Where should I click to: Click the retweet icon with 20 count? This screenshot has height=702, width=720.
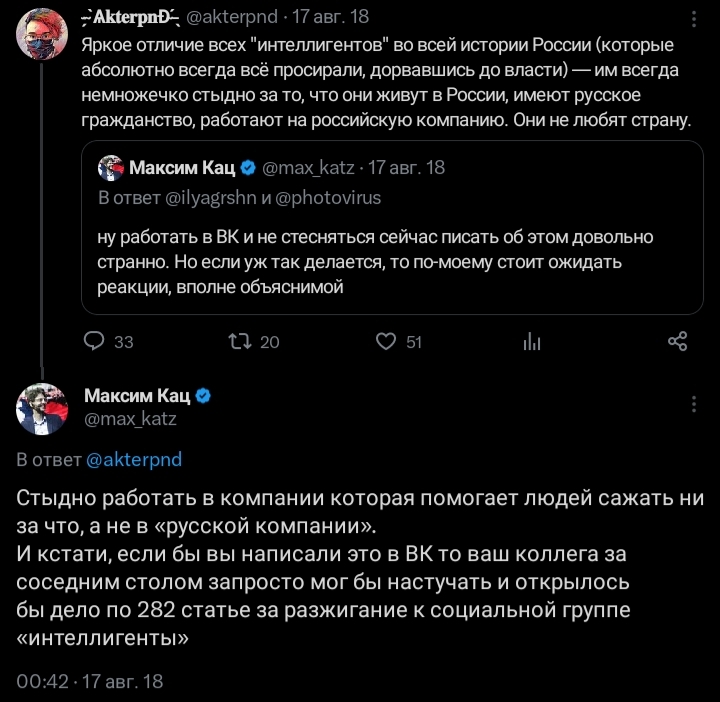[239, 341]
